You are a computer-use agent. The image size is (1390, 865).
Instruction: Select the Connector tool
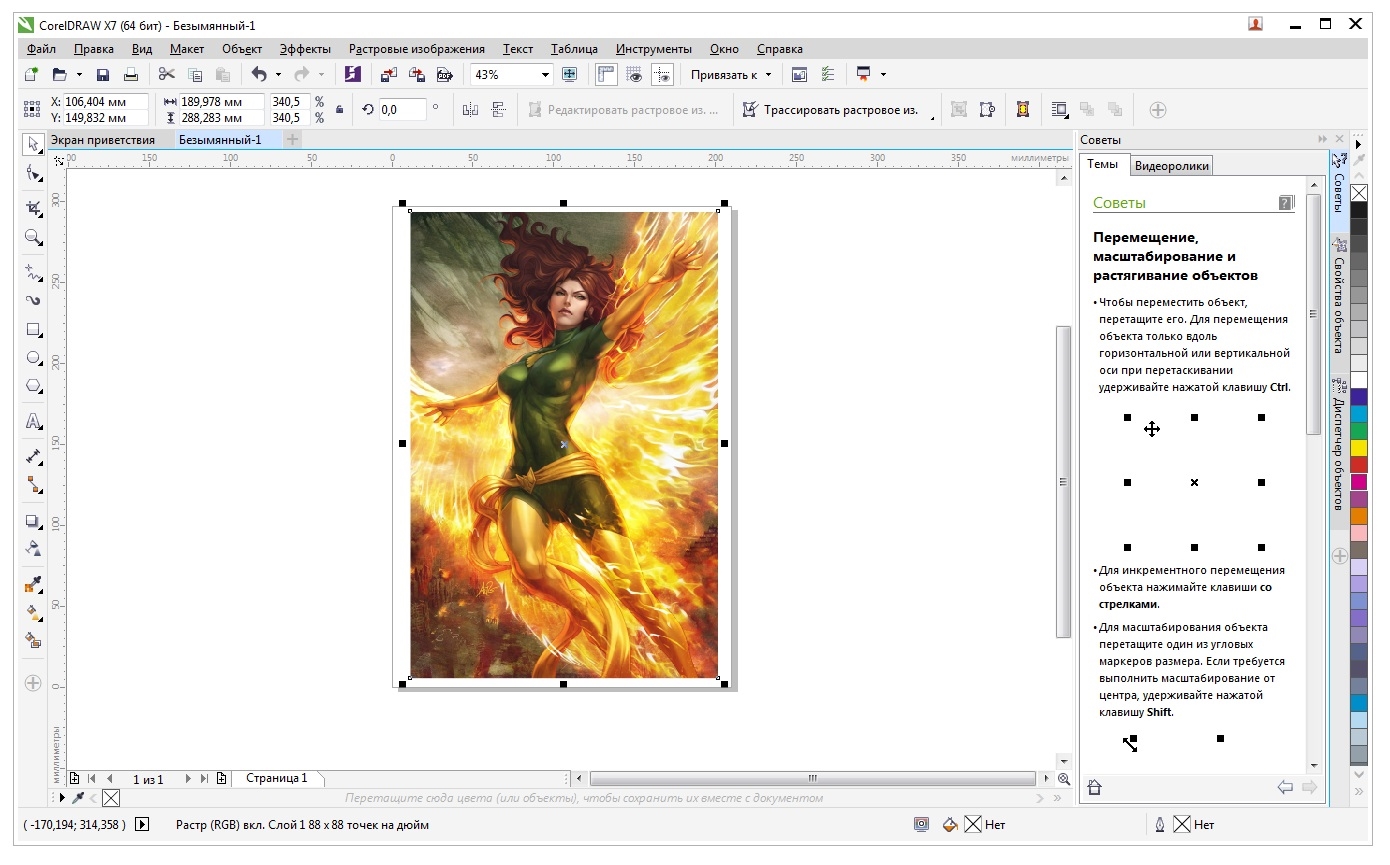click(x=33, y=484)
